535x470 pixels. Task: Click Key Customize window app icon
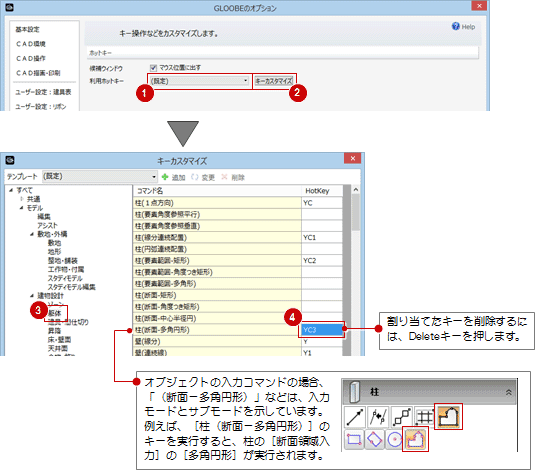pos(10,160)
